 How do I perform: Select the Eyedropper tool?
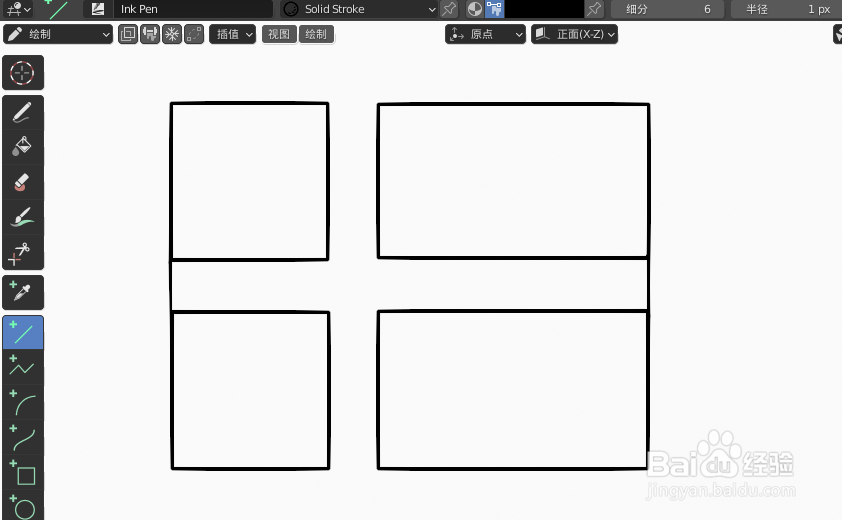pos(23,292)
